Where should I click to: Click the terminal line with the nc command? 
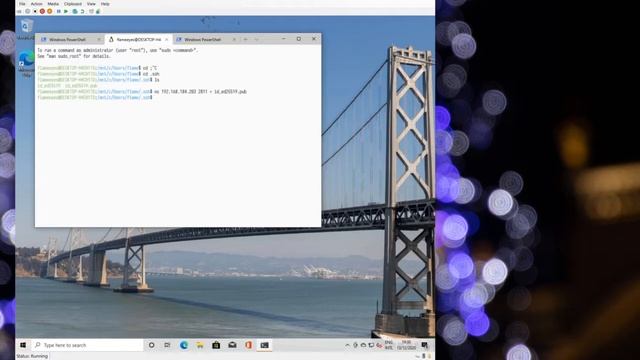point(142,92)
